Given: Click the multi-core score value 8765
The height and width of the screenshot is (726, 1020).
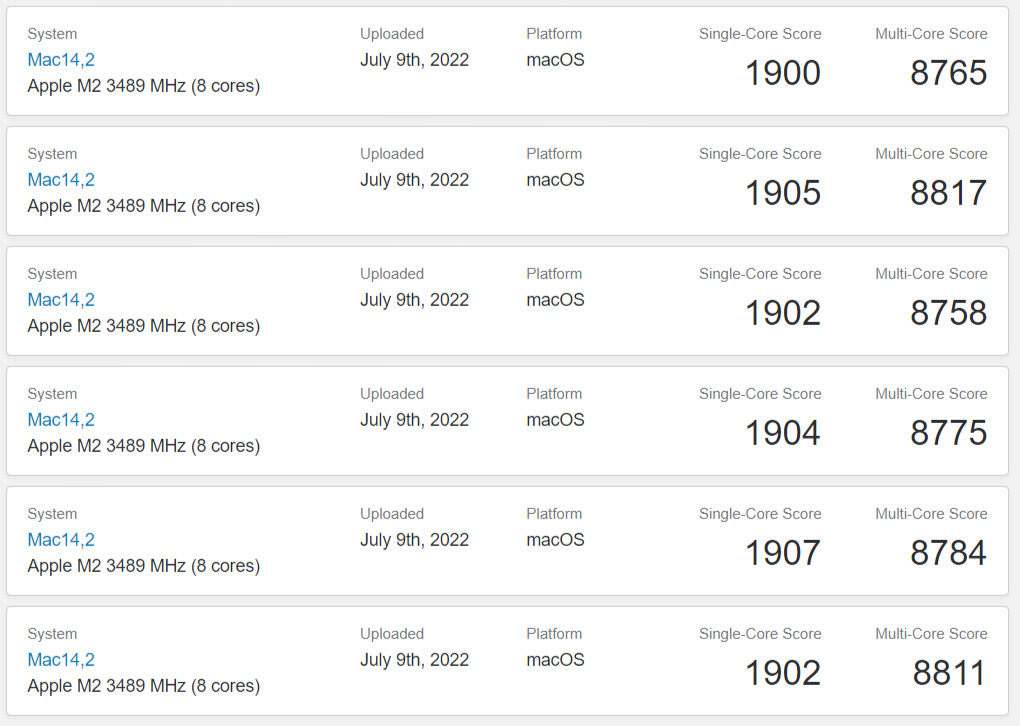Looking at the screenshot, I should 948,73.
